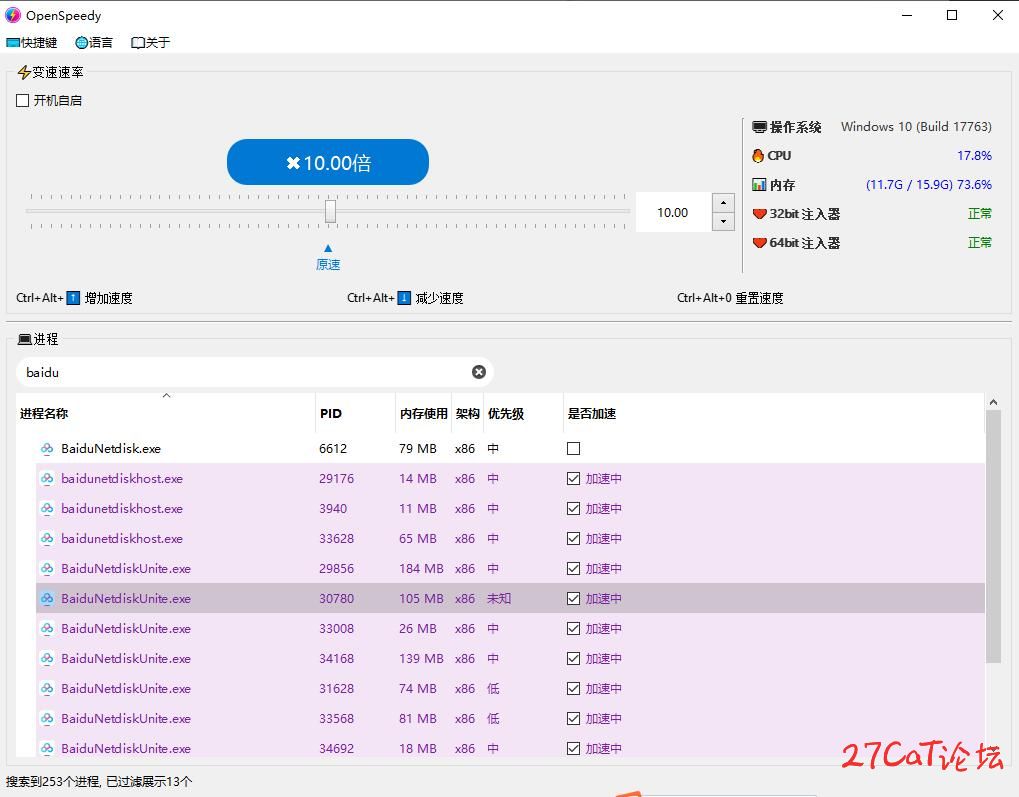
Task: Decrease speed with the spinner down arrow
Action: (x=723, y=222)
